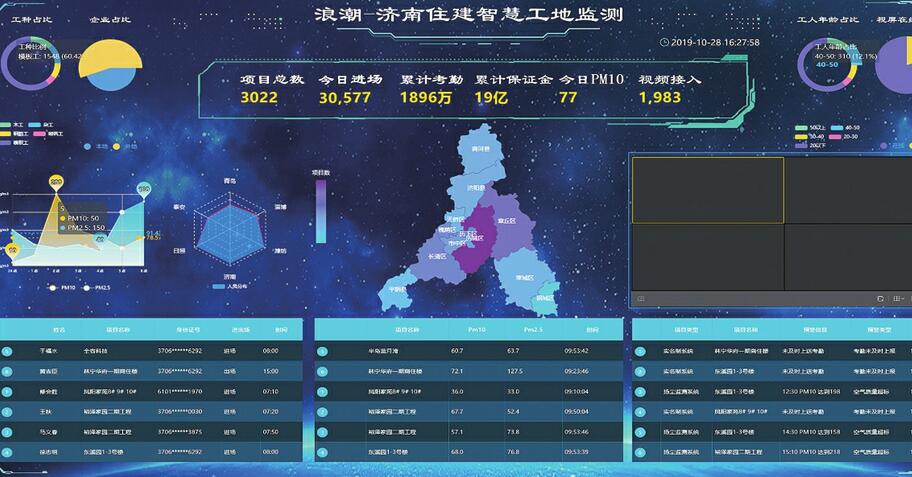Toggle the PM2.5 legend series on the line chart
Image resolution: width=912 pixels, height=477 pixels.
pos(97,287)
